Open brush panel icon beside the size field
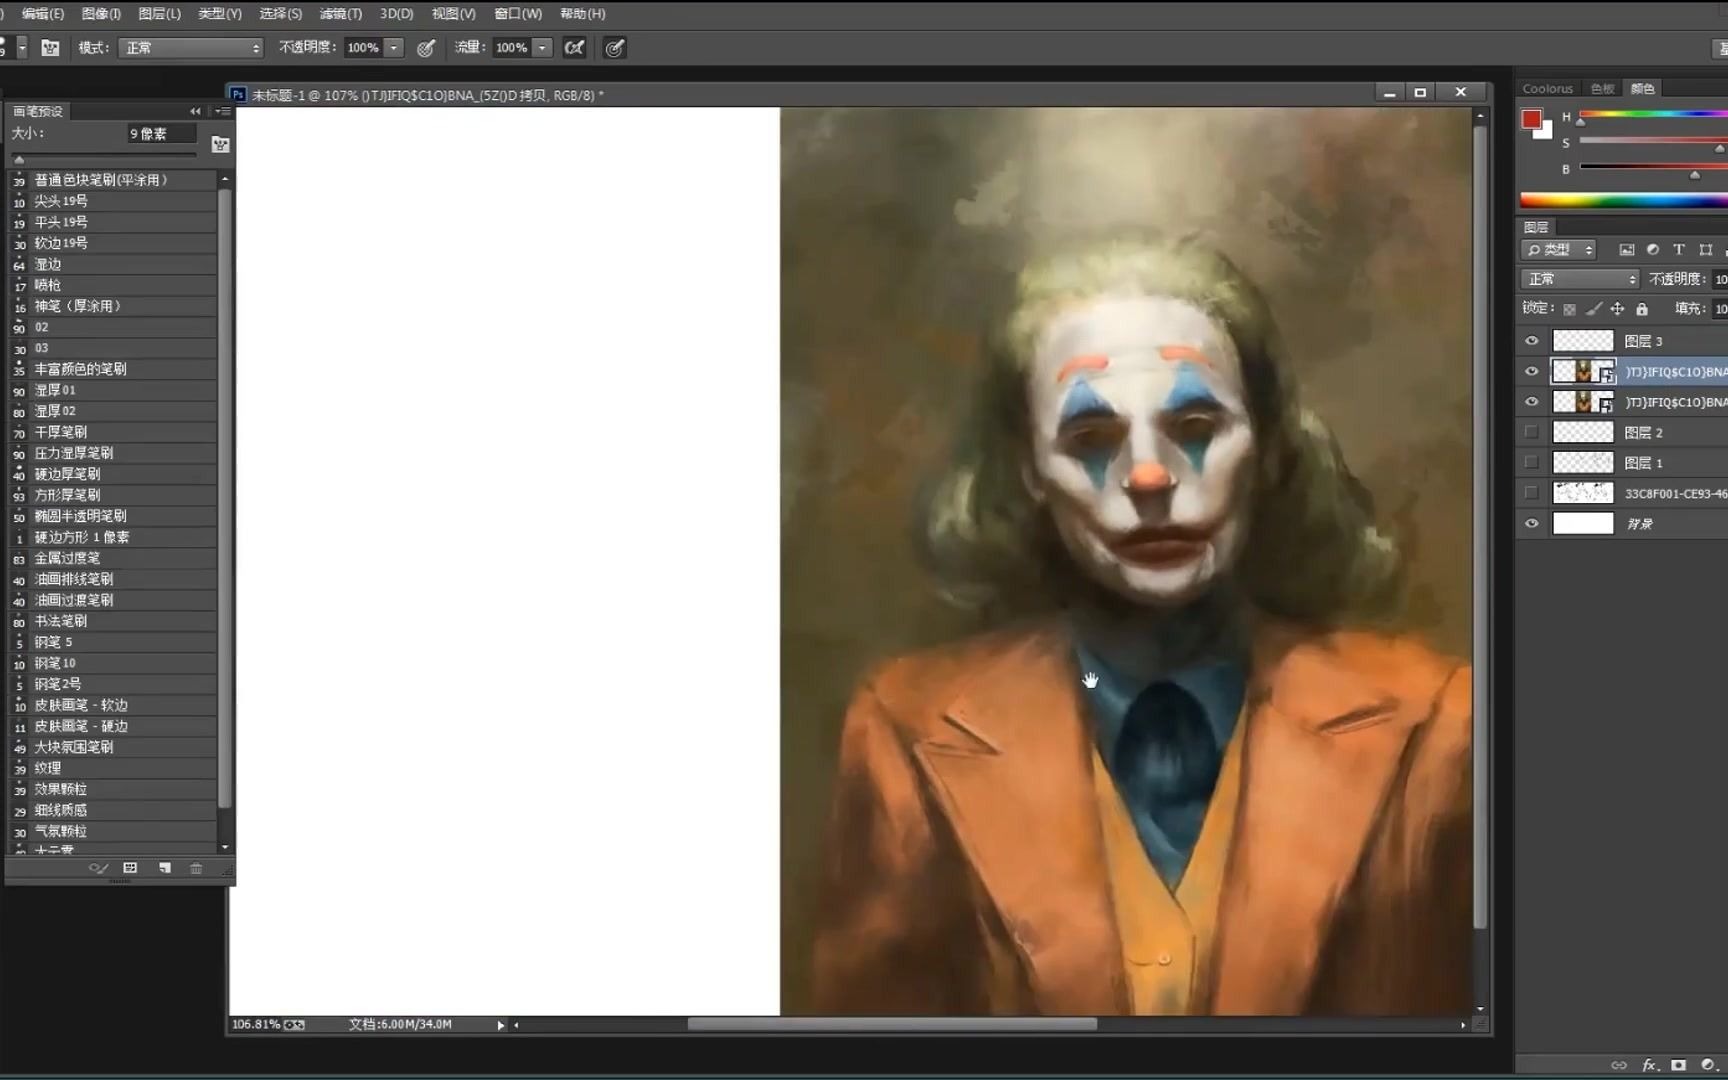Screen dimensions: 1728x1080 pos(220,144)
